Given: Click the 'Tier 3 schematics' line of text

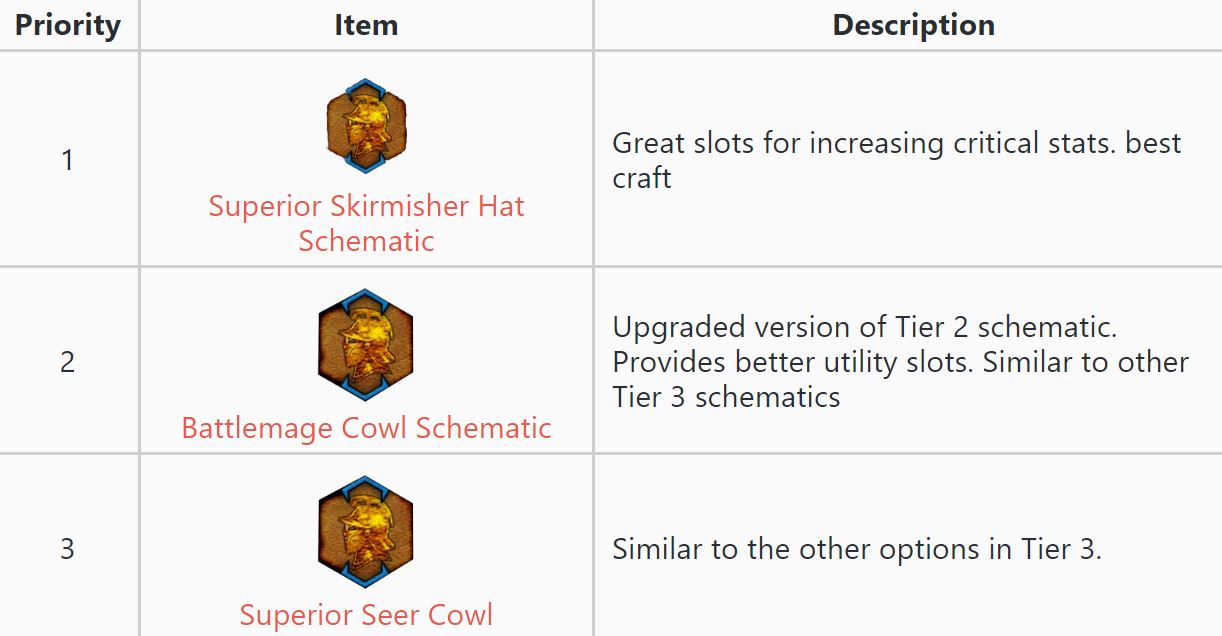Looking at the screenshot, I should pyautogui.click(x=726, y=397).
